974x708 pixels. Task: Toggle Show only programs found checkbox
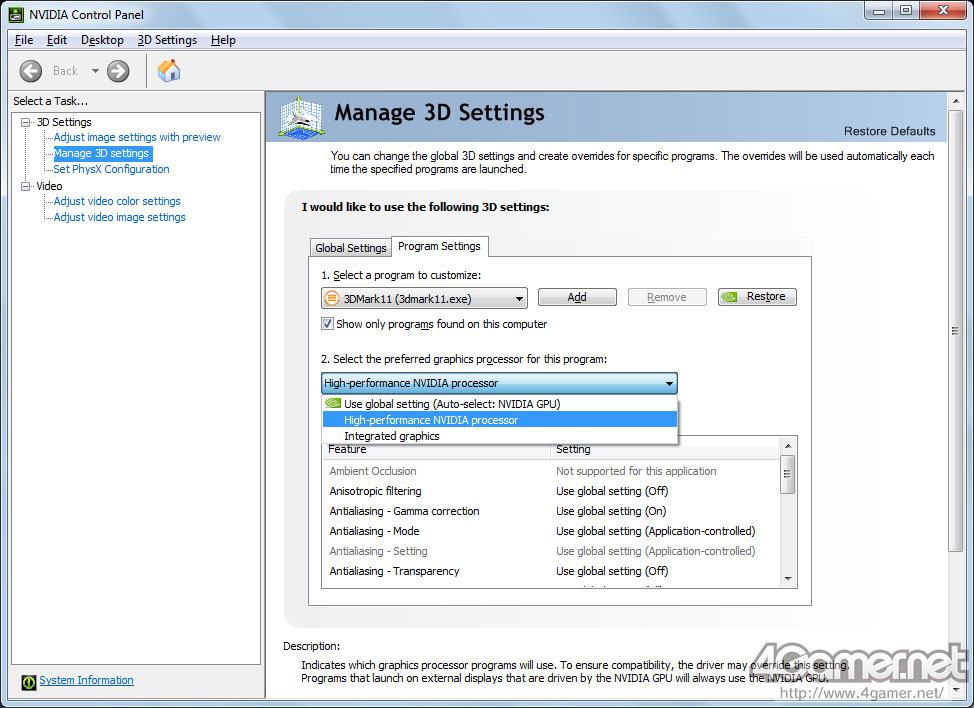(327, 324)
